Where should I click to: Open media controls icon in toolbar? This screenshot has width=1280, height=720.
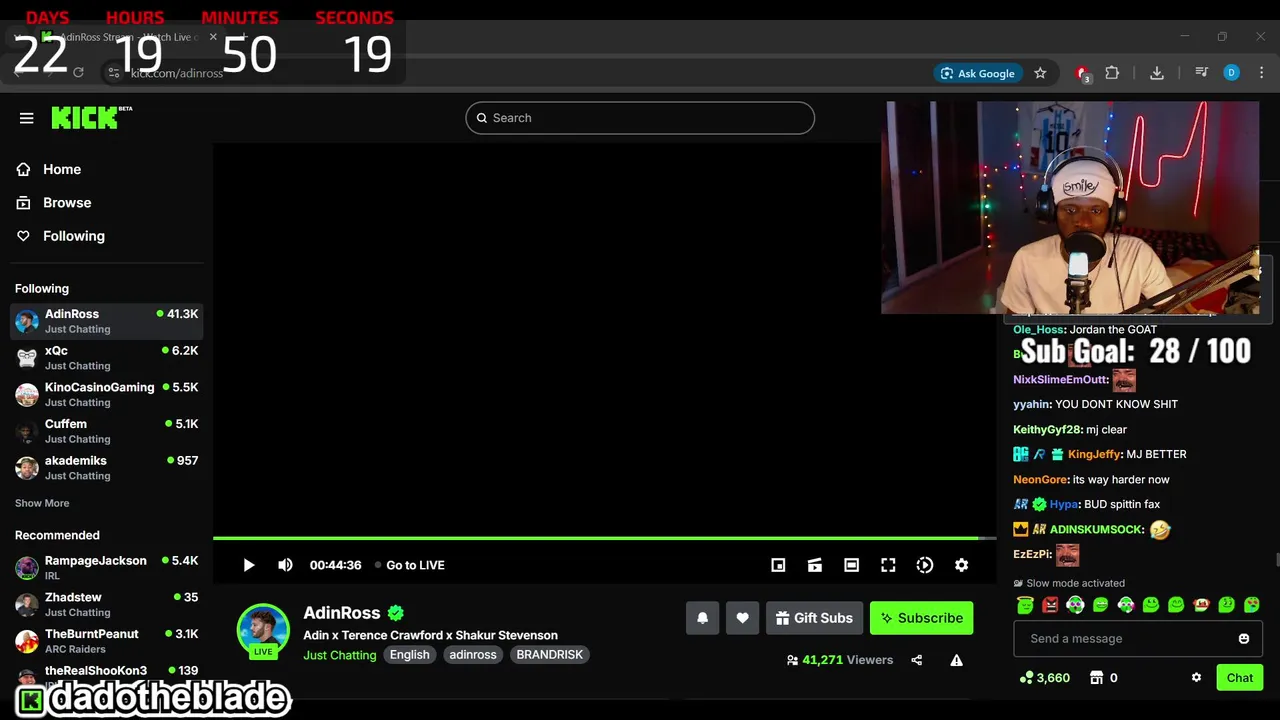tap(1201, 73)
